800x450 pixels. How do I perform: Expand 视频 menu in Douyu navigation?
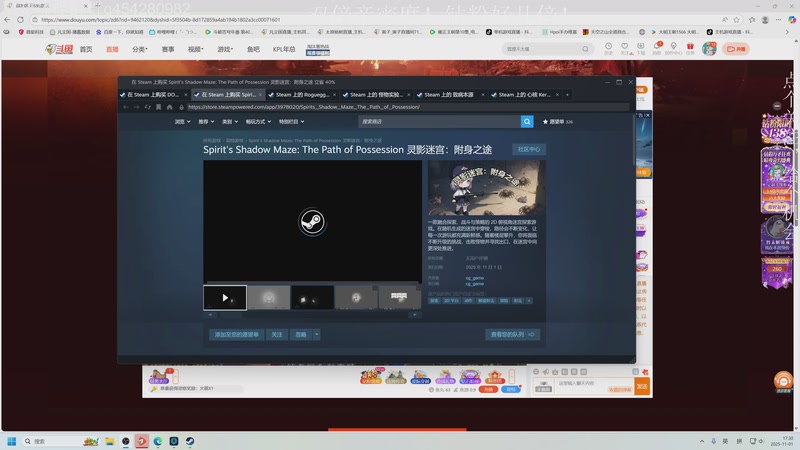click(x=195, y=49)
